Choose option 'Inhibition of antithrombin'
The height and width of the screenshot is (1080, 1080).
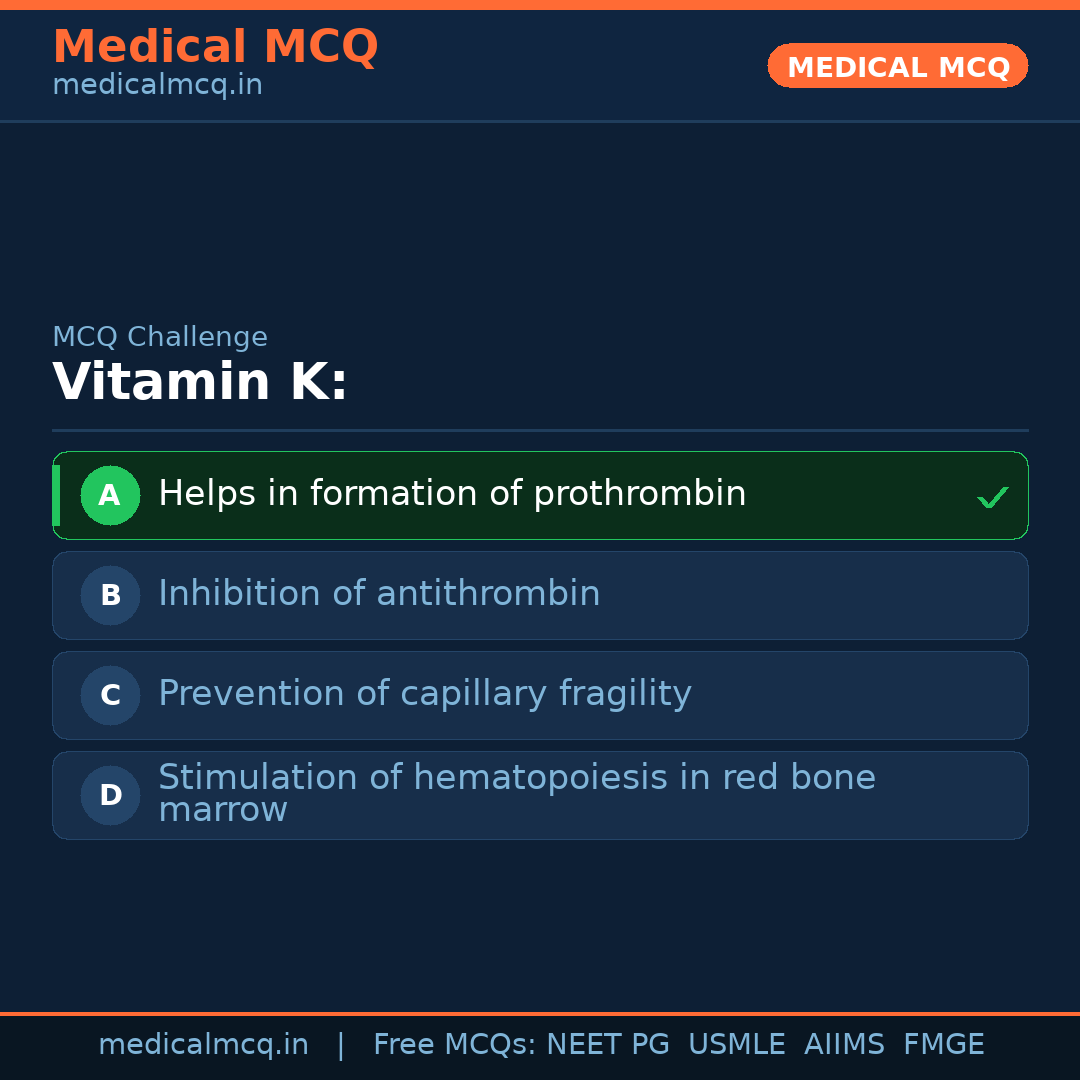[379, 594]
